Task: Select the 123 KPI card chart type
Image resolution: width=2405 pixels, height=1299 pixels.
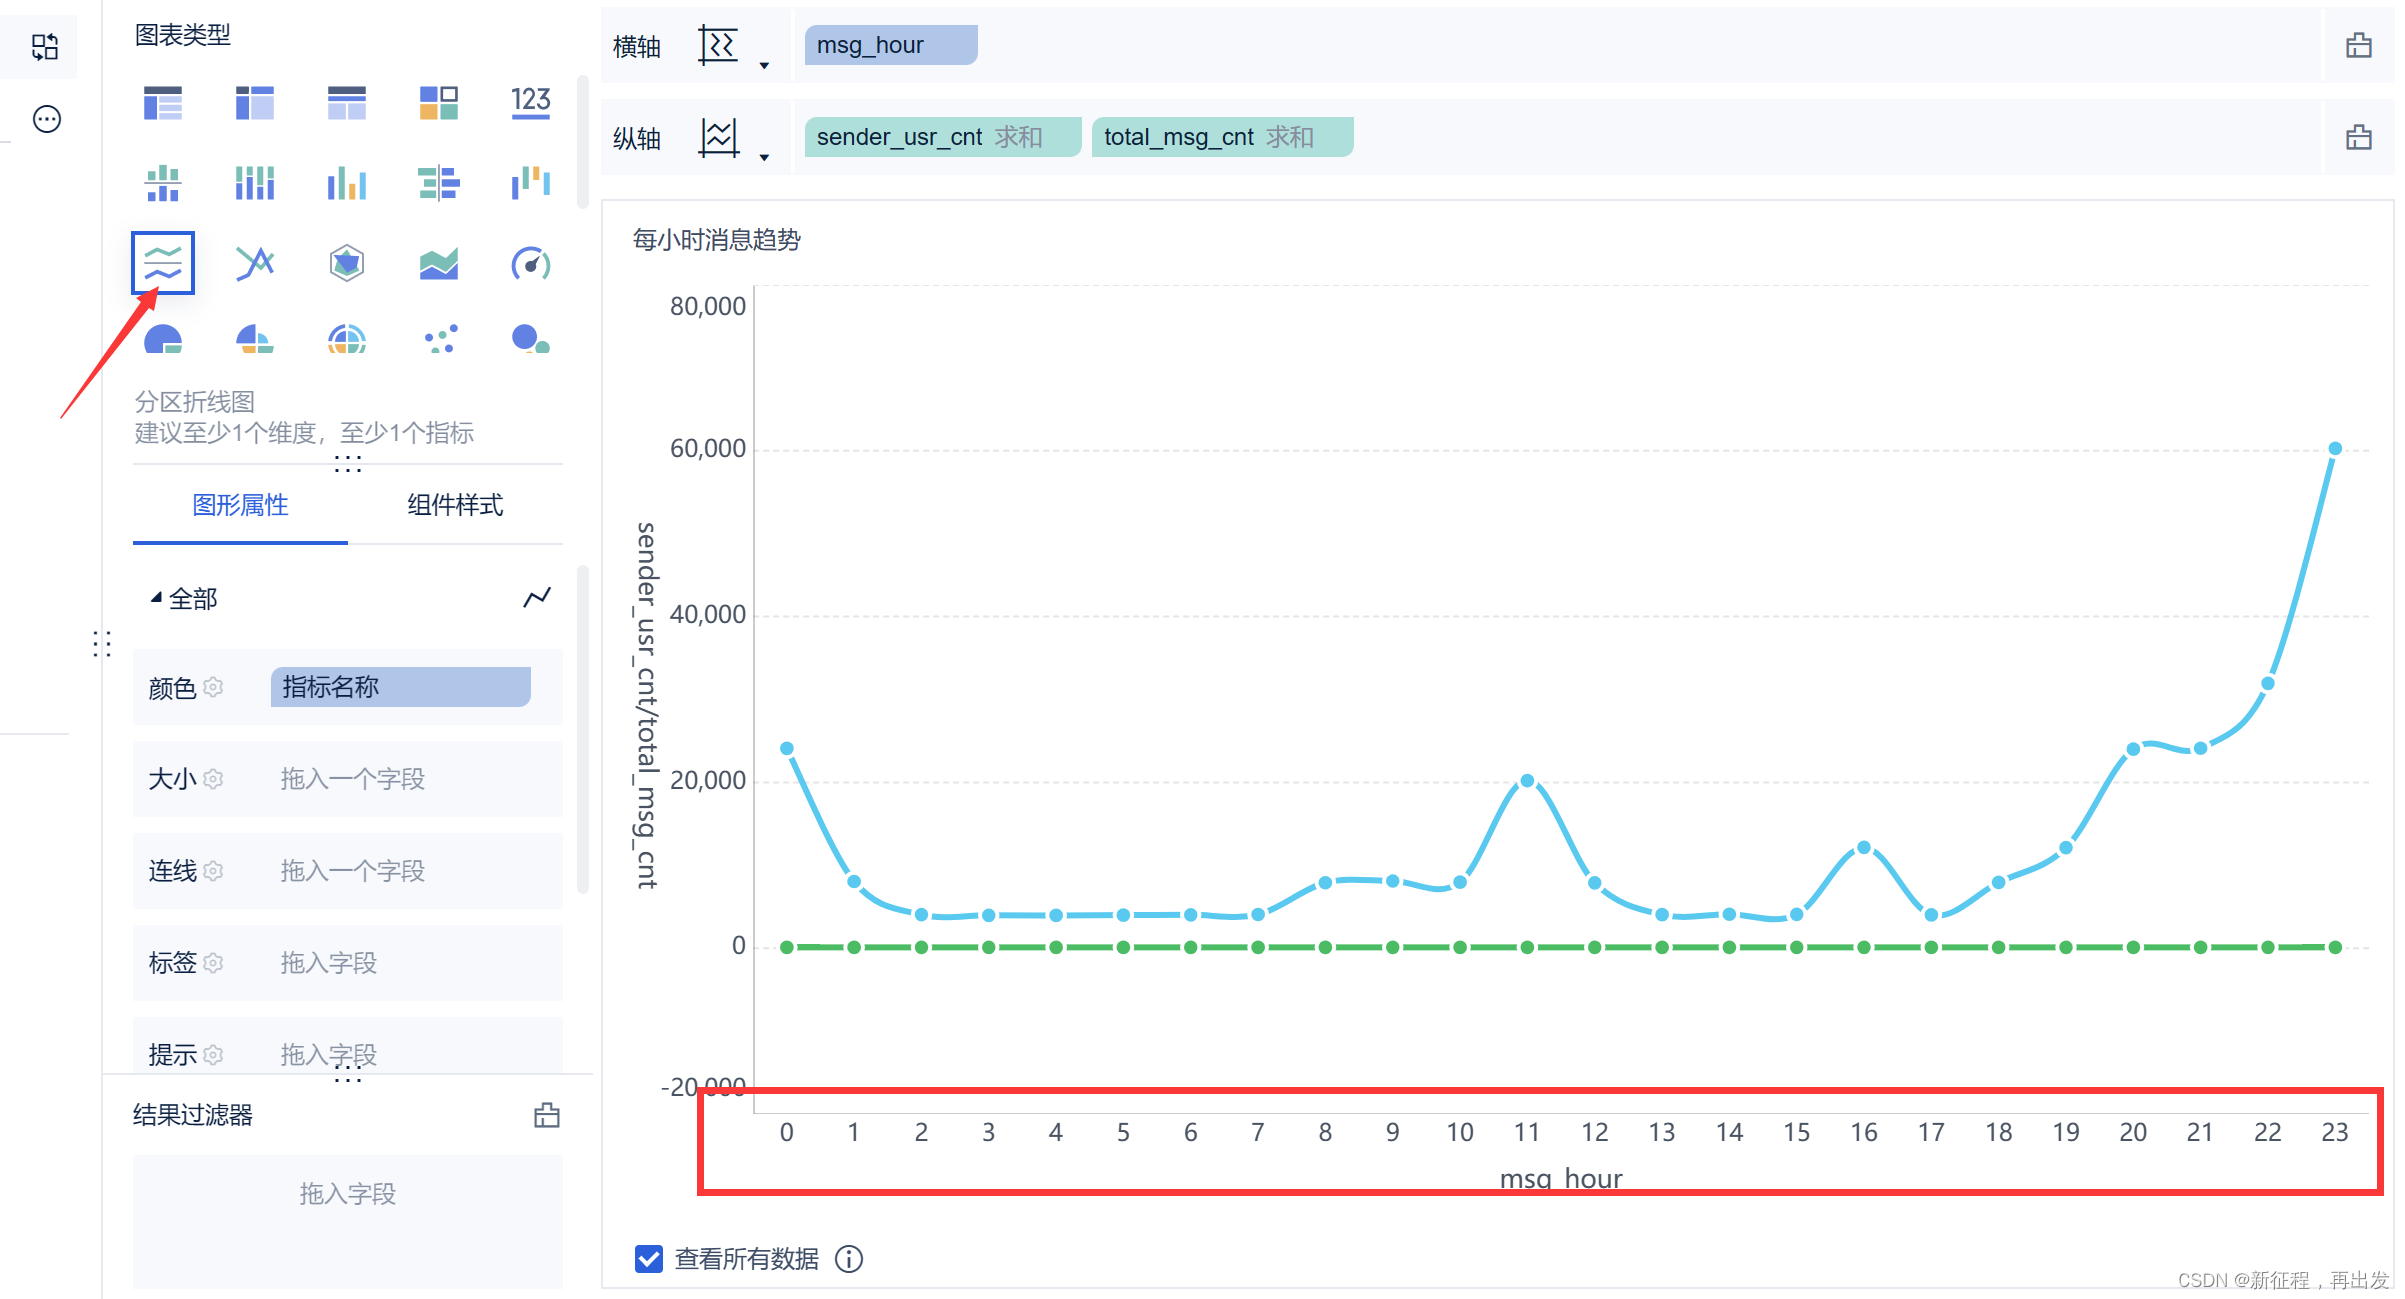Action: [531, 103]
